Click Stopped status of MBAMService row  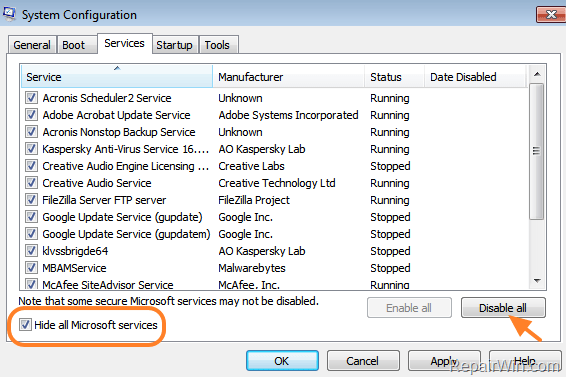[x=390, y=268]
